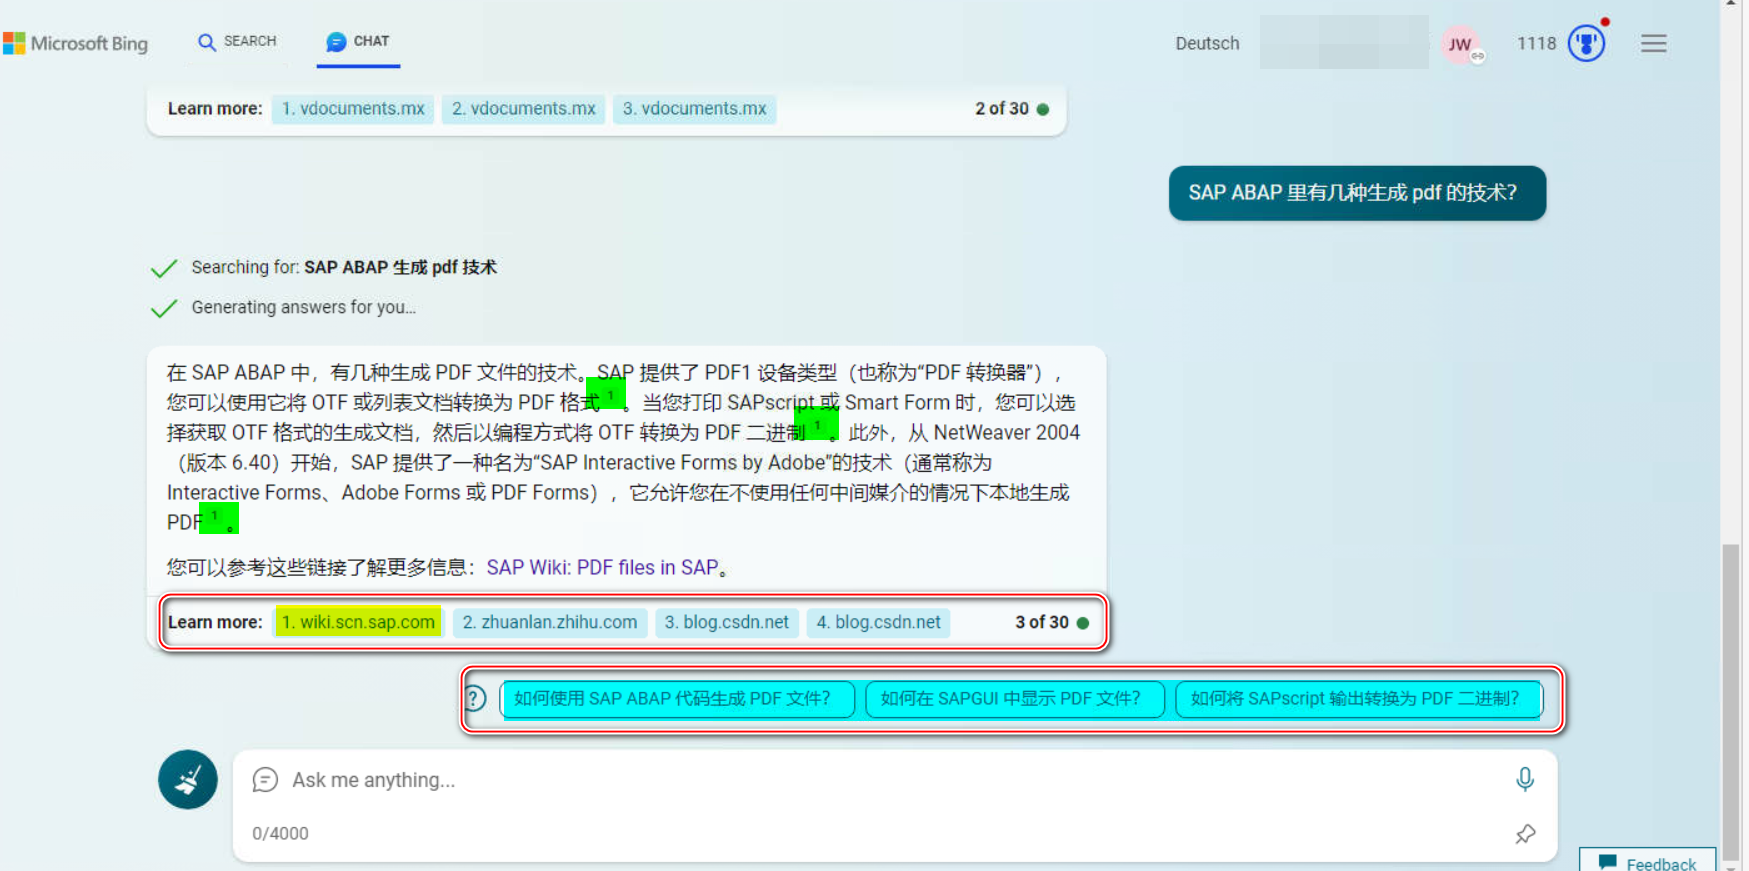Screen dimensions: 1749x871
Task: Open the wiki.scn.sap.com source link
Action: point(358,622)
